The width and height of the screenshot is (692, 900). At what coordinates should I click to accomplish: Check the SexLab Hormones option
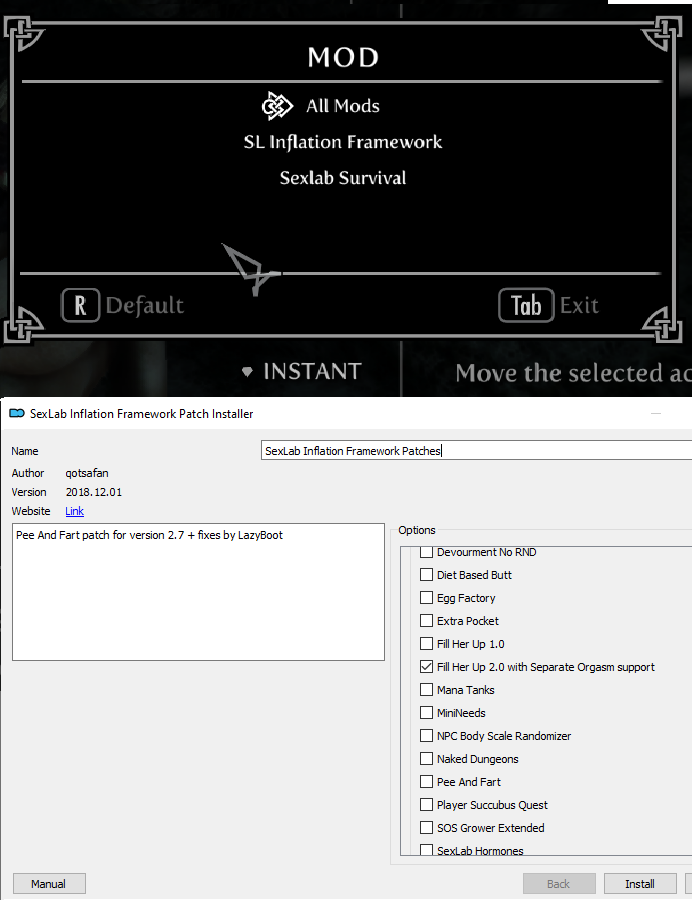pyautogui.click(x=426, y=849)
